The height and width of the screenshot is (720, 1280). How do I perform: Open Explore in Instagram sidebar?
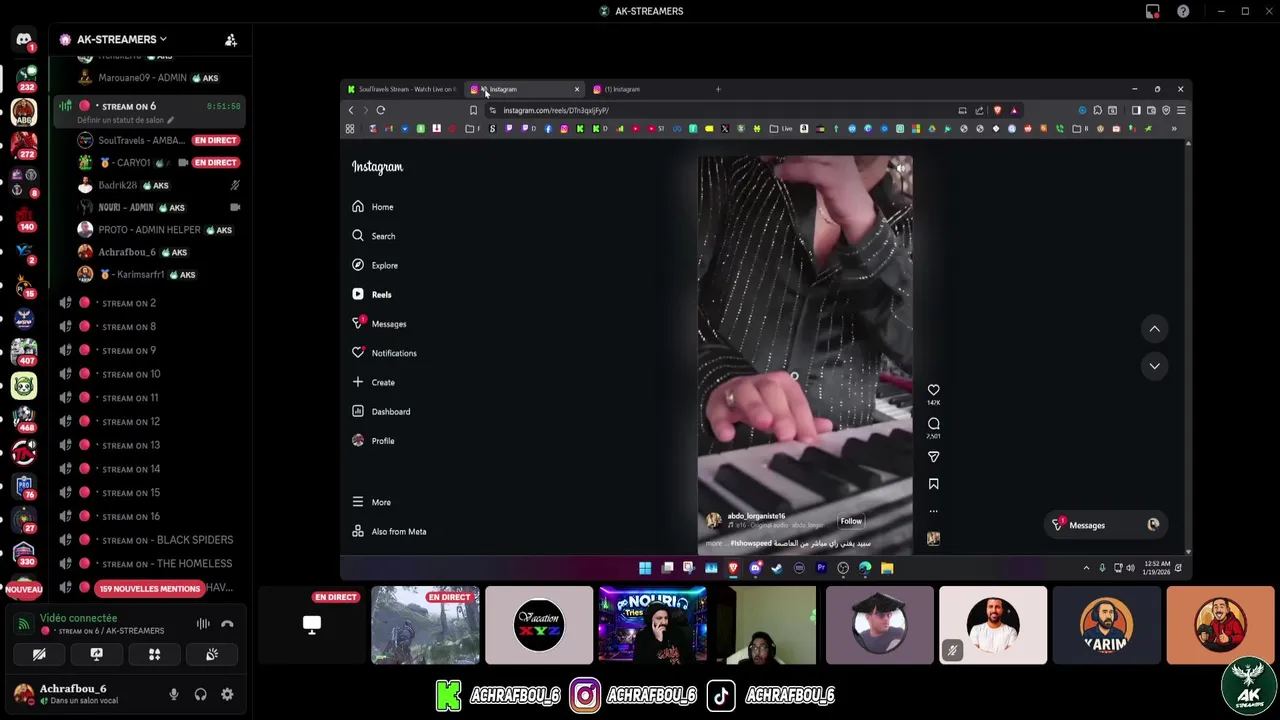pyautogui.click(x=375, y=265)
